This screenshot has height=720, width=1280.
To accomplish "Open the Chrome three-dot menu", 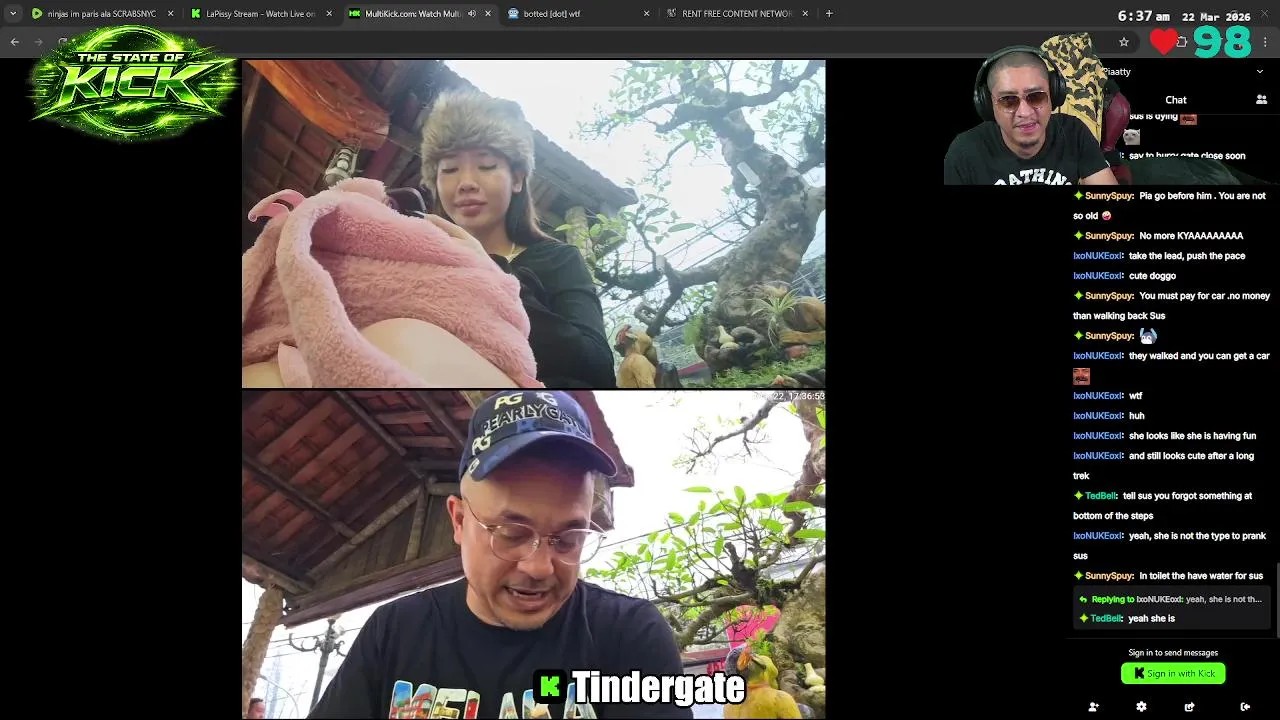I will point(1266,42).
